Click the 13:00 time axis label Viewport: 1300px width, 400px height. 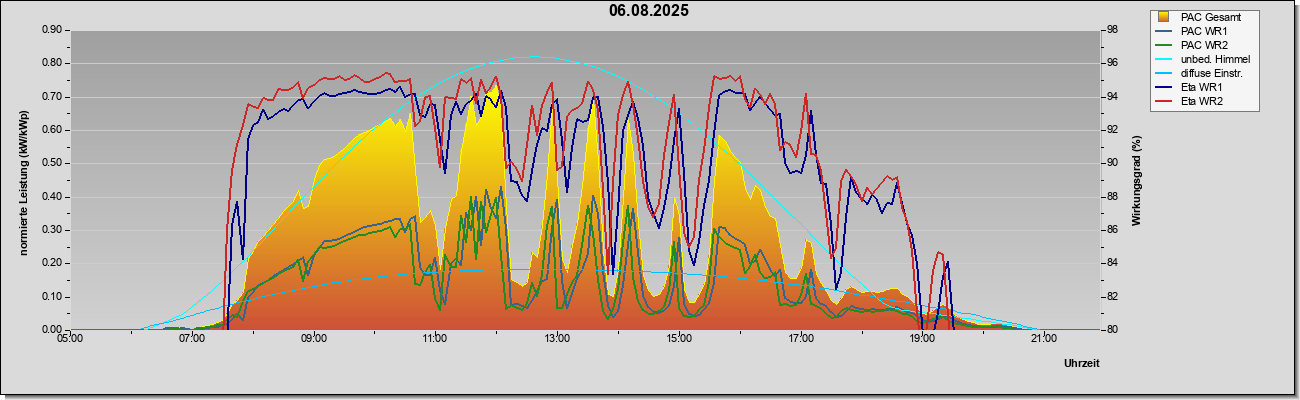(557, 338)
